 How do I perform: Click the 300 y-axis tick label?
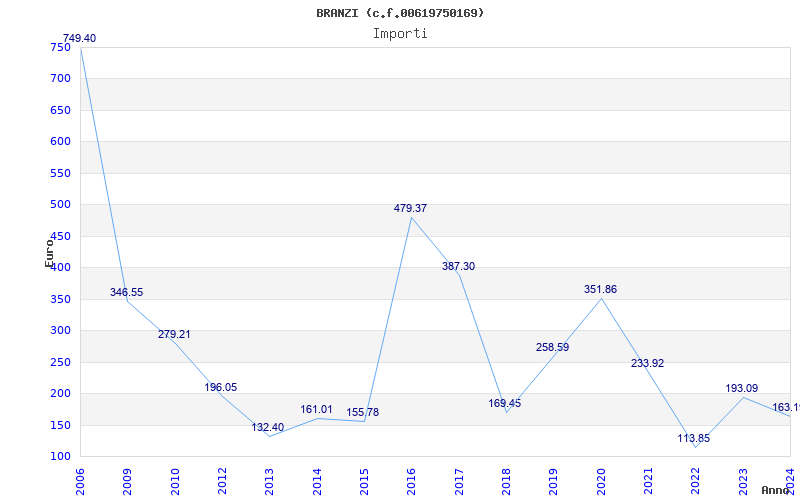[x=60, y=331]
